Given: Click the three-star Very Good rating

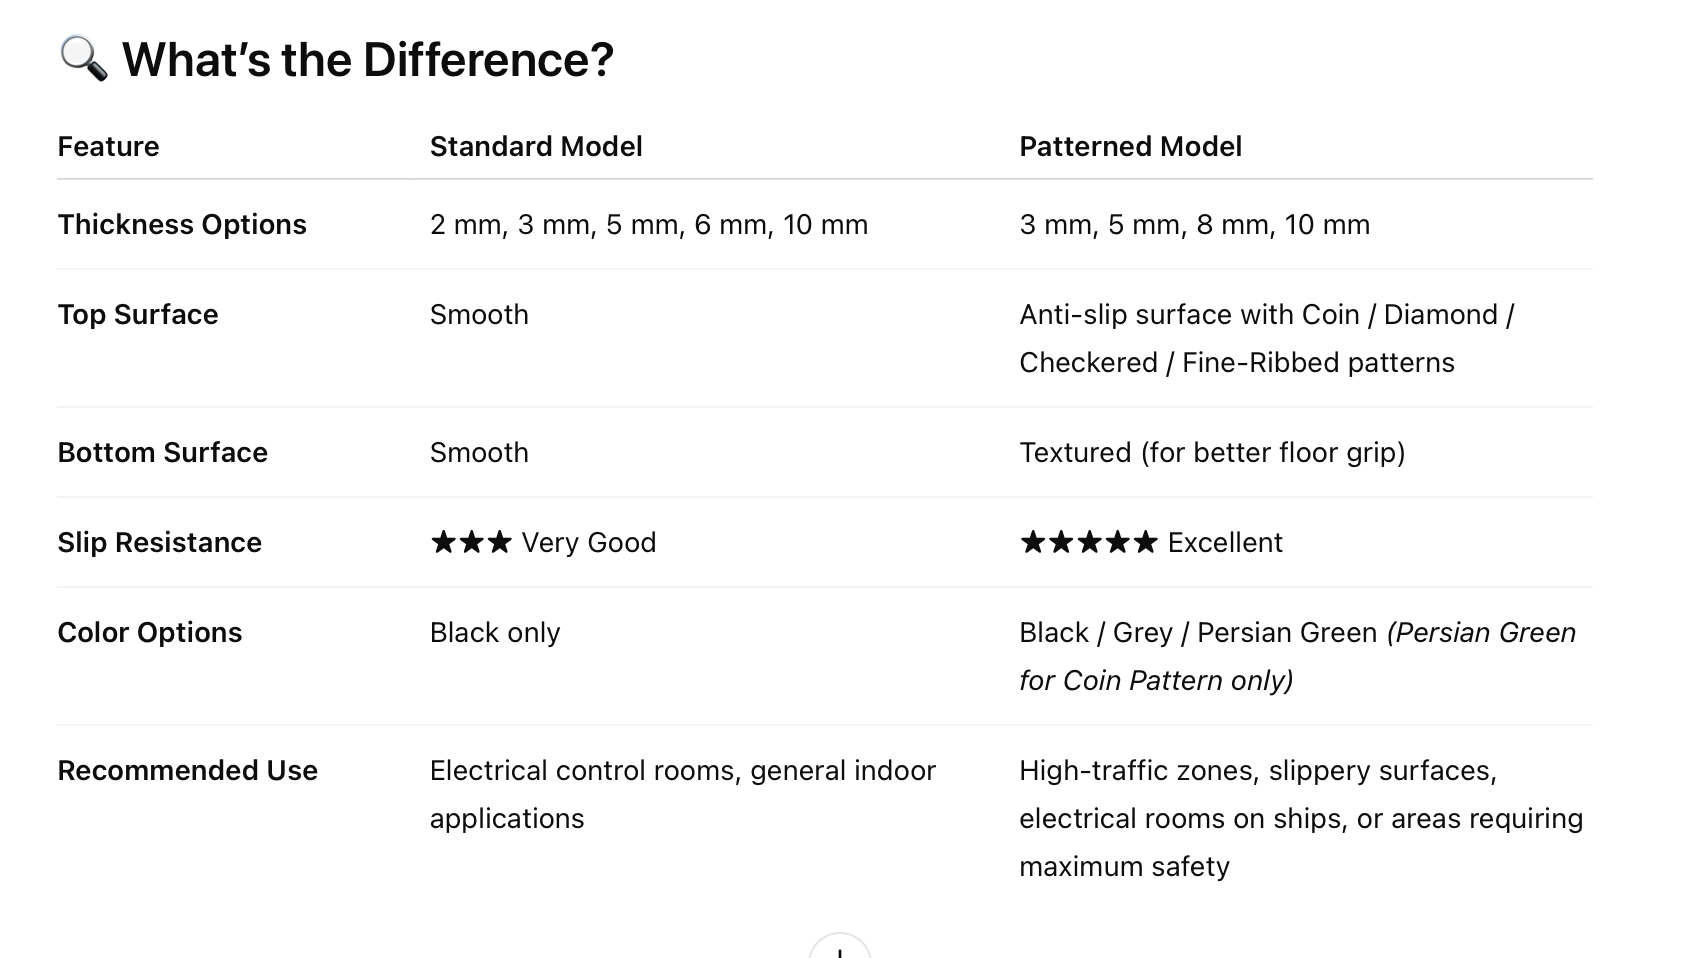Looking at the screenshot, I should point(543,542).
